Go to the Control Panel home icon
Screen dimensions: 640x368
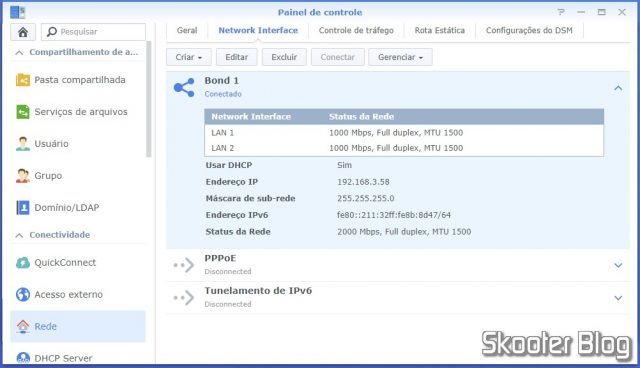pyautogui.click(x=23, y=32)
